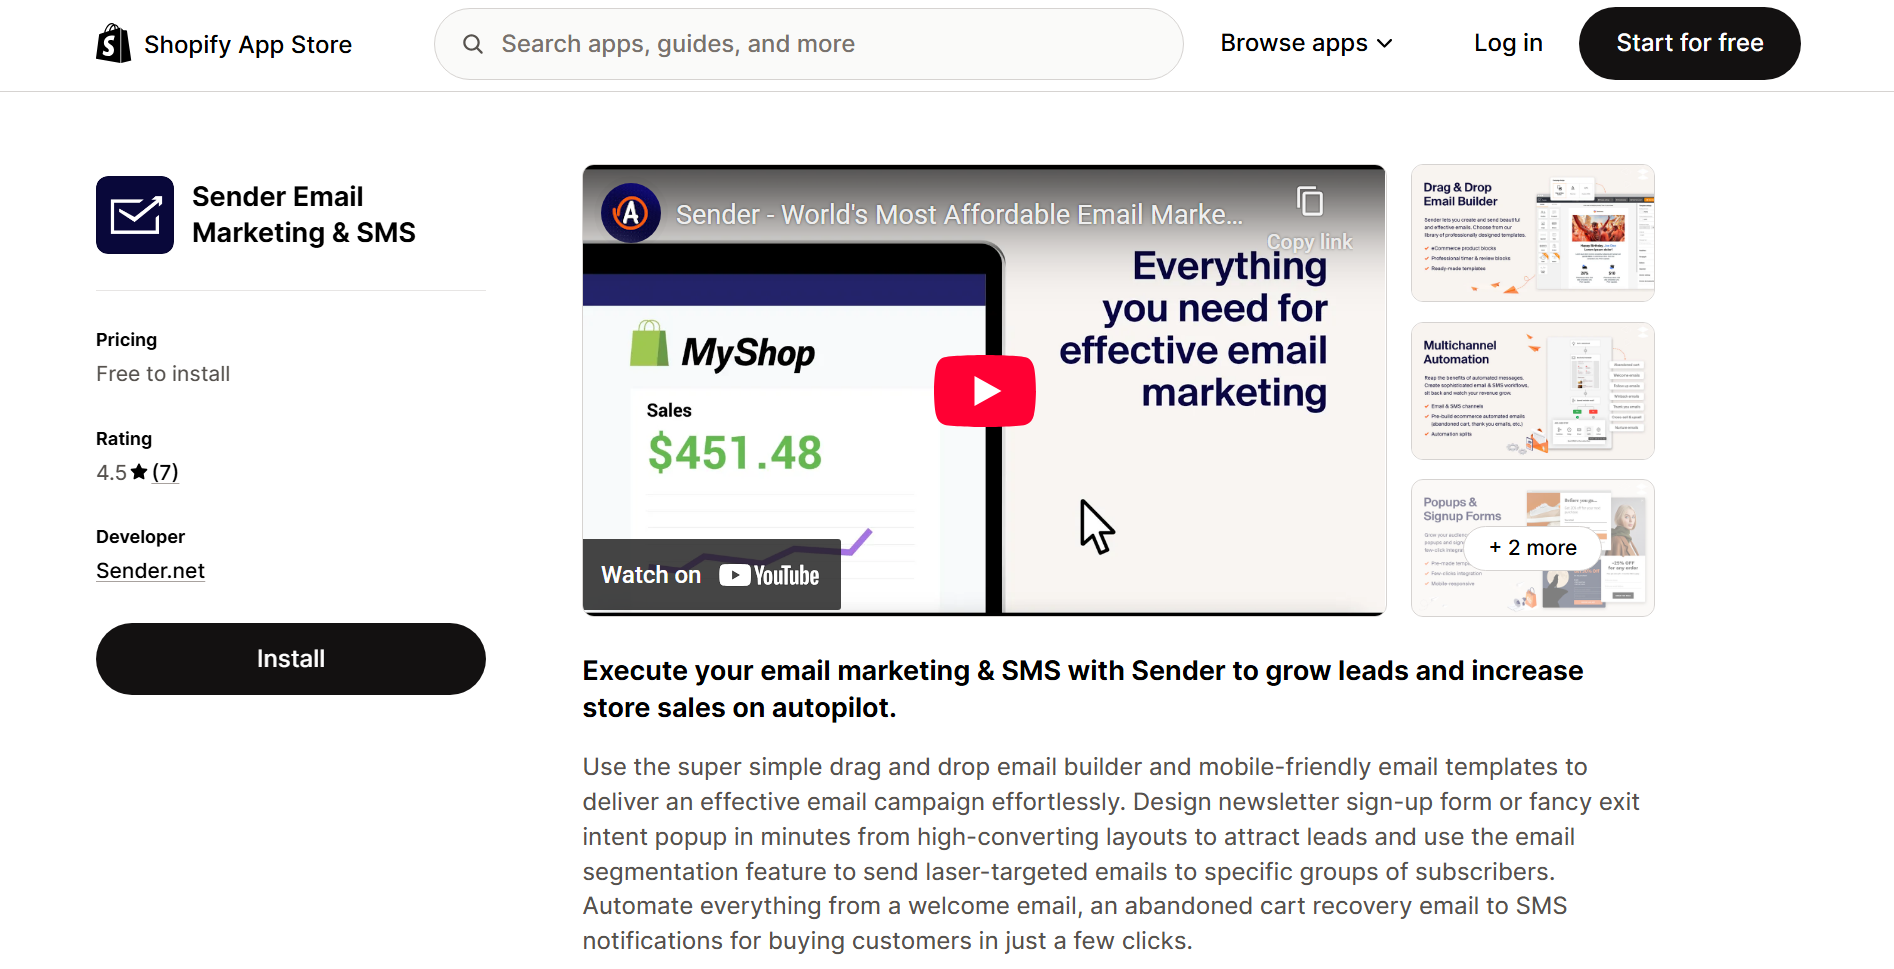The height and width of the screenshot is (969, 1894).
Task: Click the Sender Email Marketing app icon
Action: click(x=134, y=214)
